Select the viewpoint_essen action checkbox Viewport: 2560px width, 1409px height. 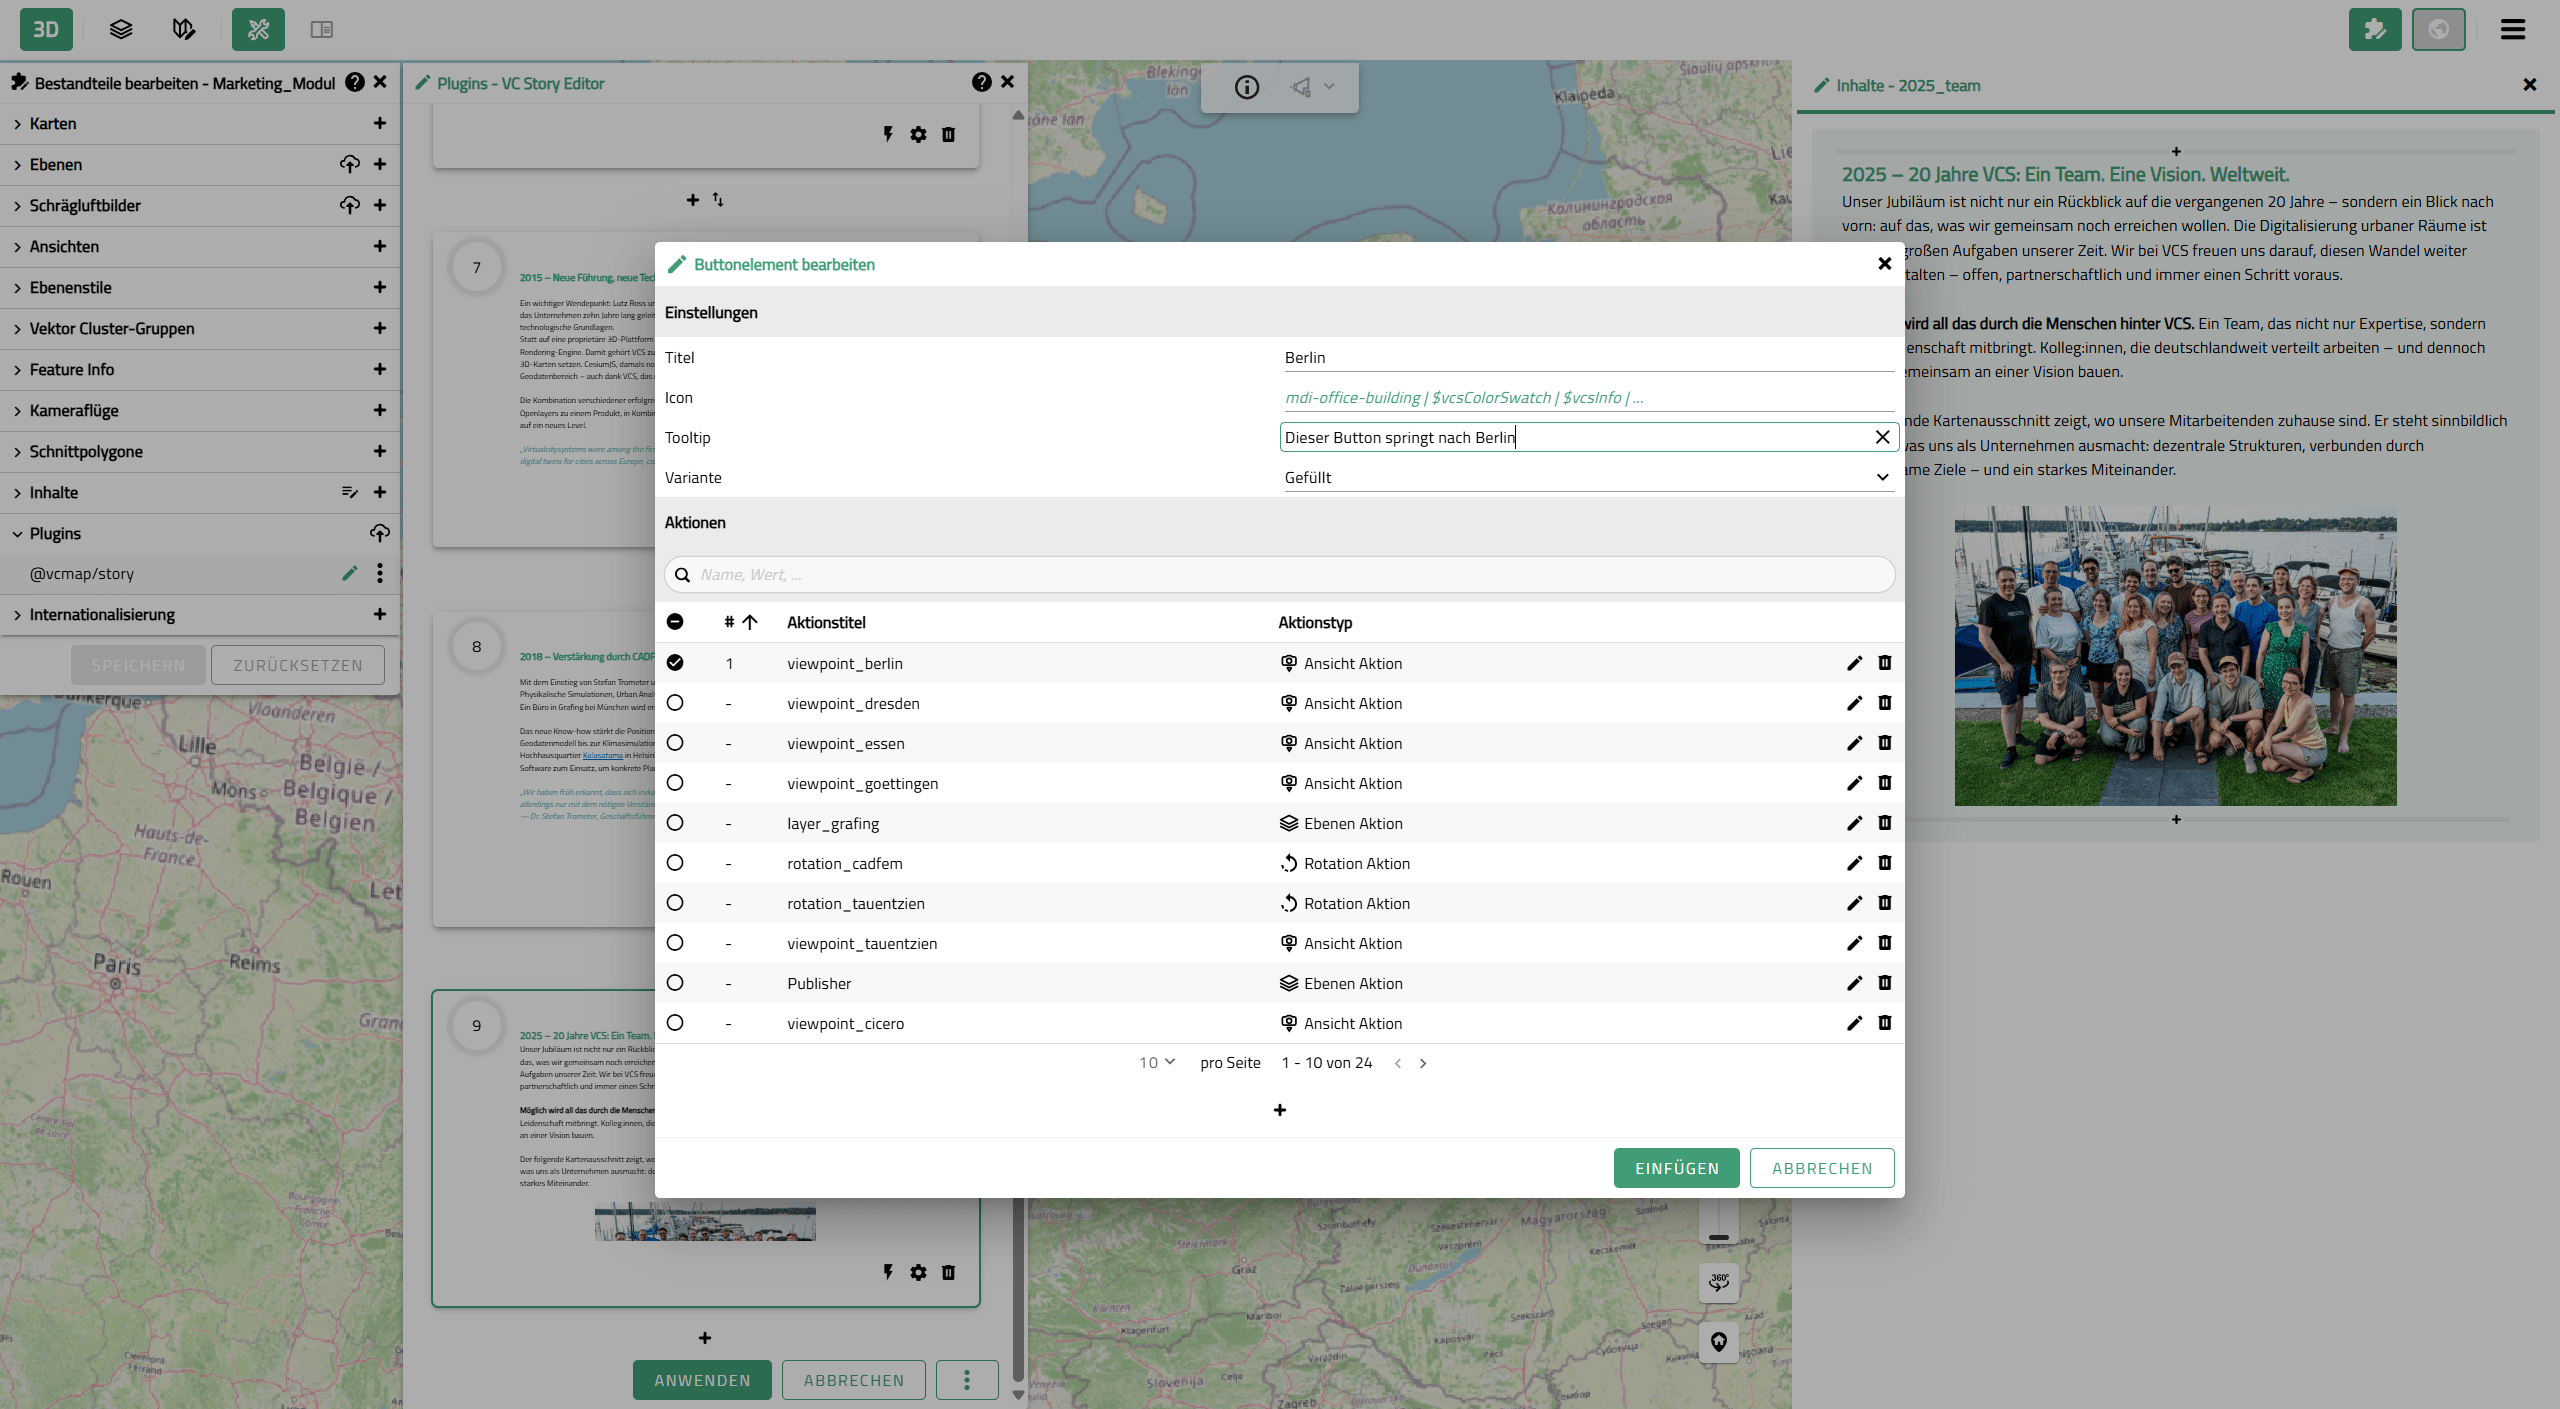tap(675, 743)
